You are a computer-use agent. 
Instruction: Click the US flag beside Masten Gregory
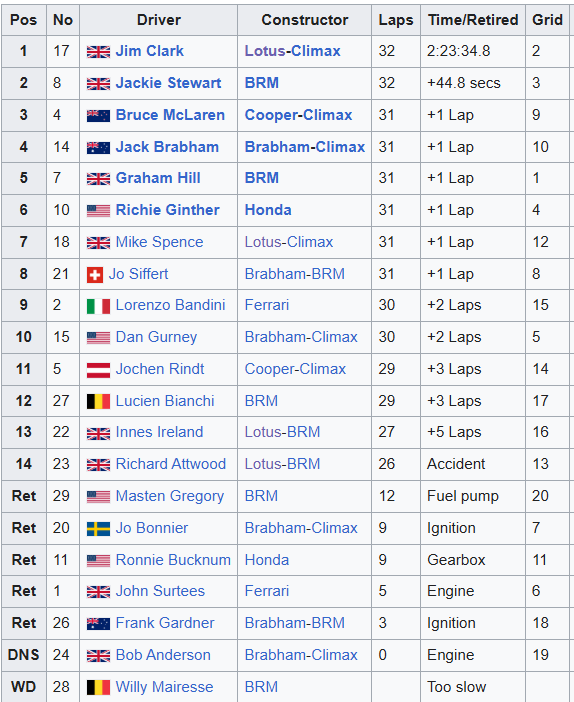[x=98, y=497]
